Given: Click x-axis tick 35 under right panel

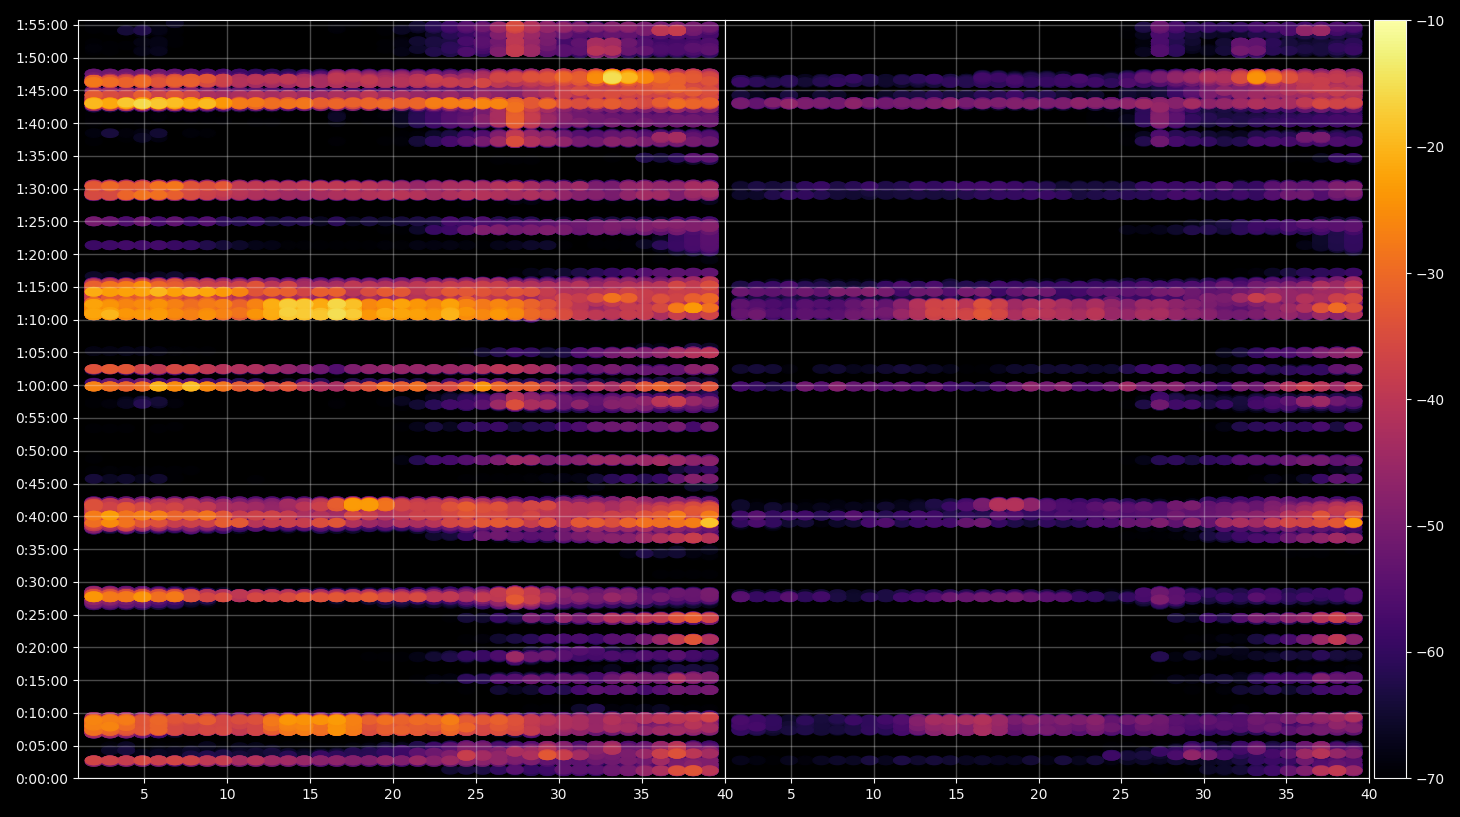Looking at the screenshot, I should (1286, 795).
